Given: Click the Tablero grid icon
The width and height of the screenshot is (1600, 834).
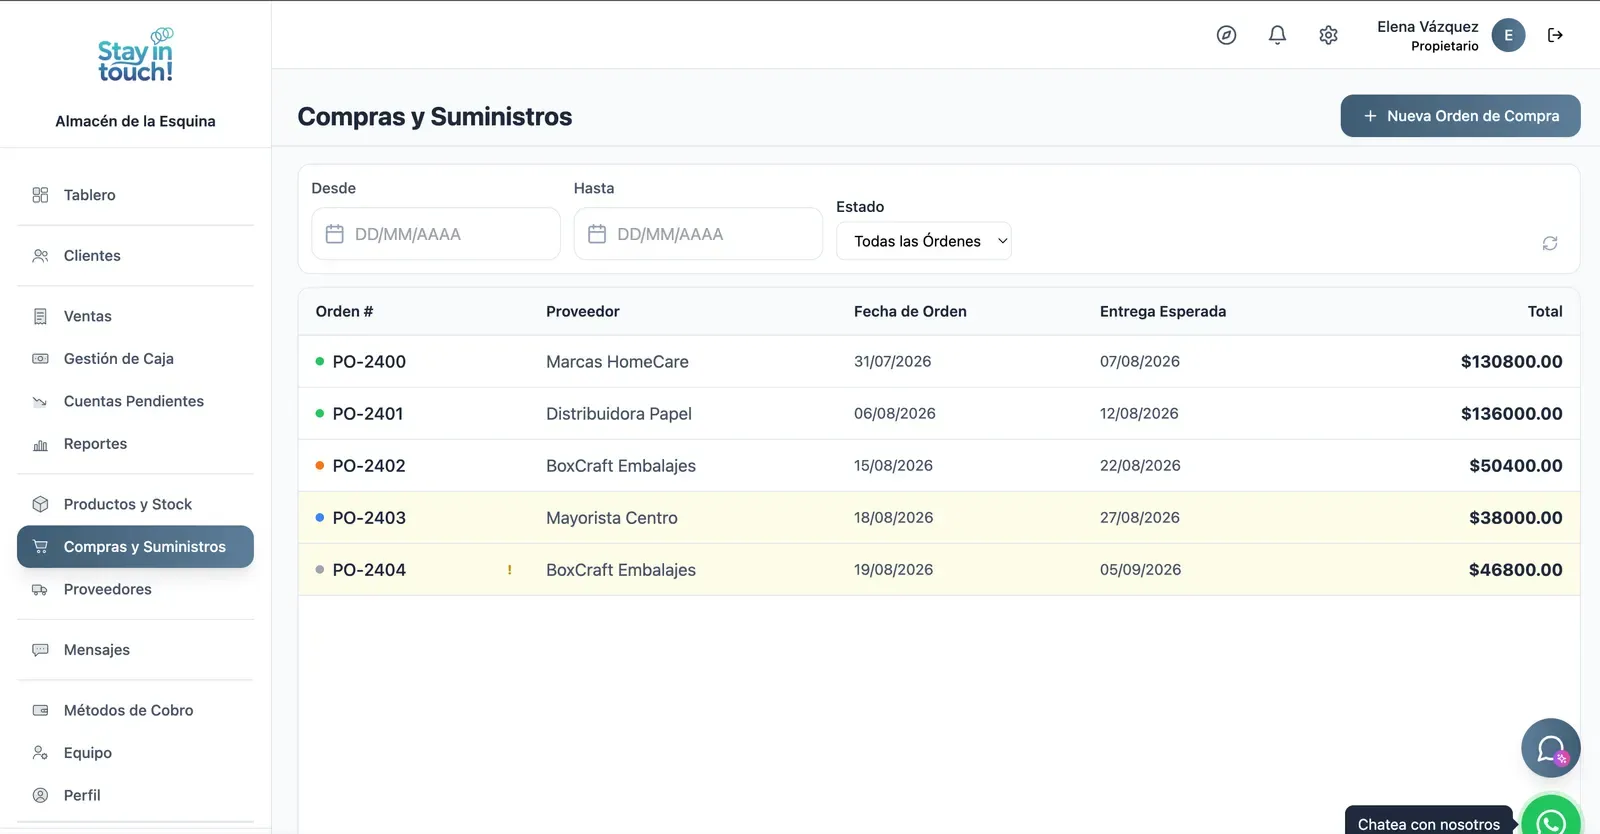Looking at the screenshot, I should coord(40,195).
